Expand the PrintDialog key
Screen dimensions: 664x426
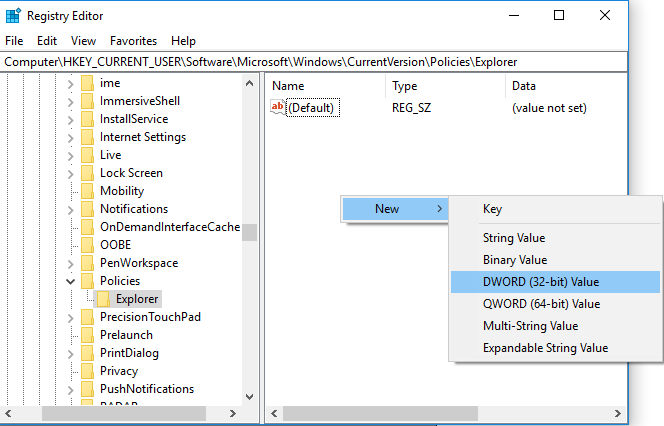coord(70,354)
